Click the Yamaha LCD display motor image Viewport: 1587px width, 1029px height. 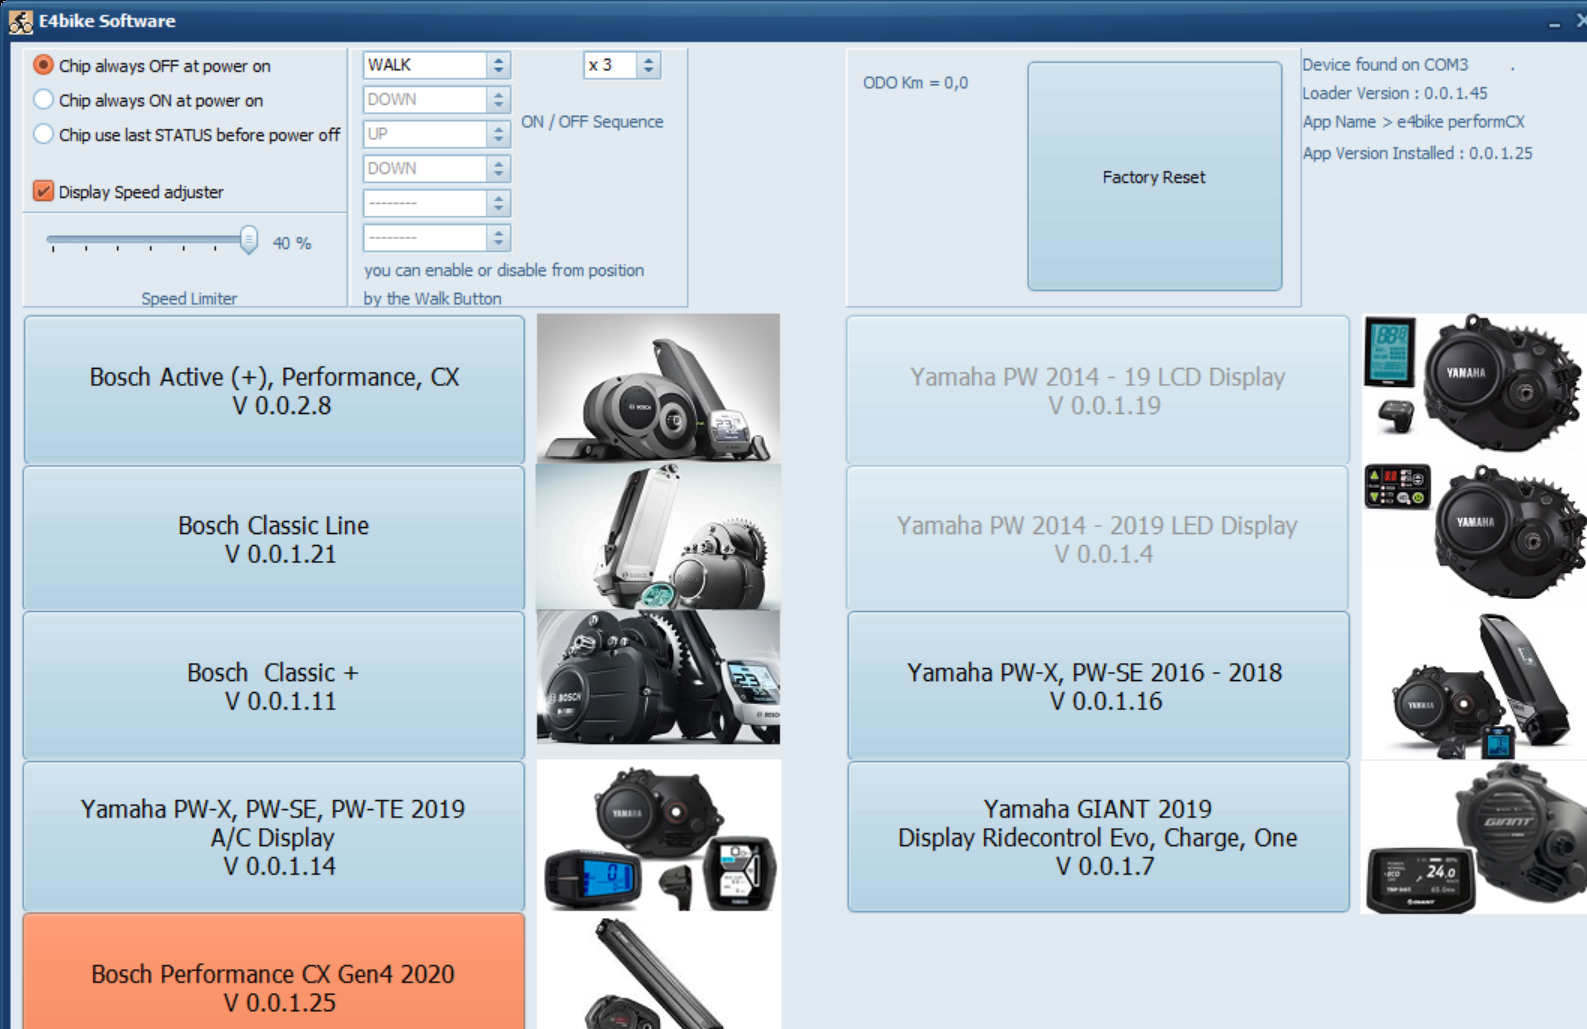1474,384
